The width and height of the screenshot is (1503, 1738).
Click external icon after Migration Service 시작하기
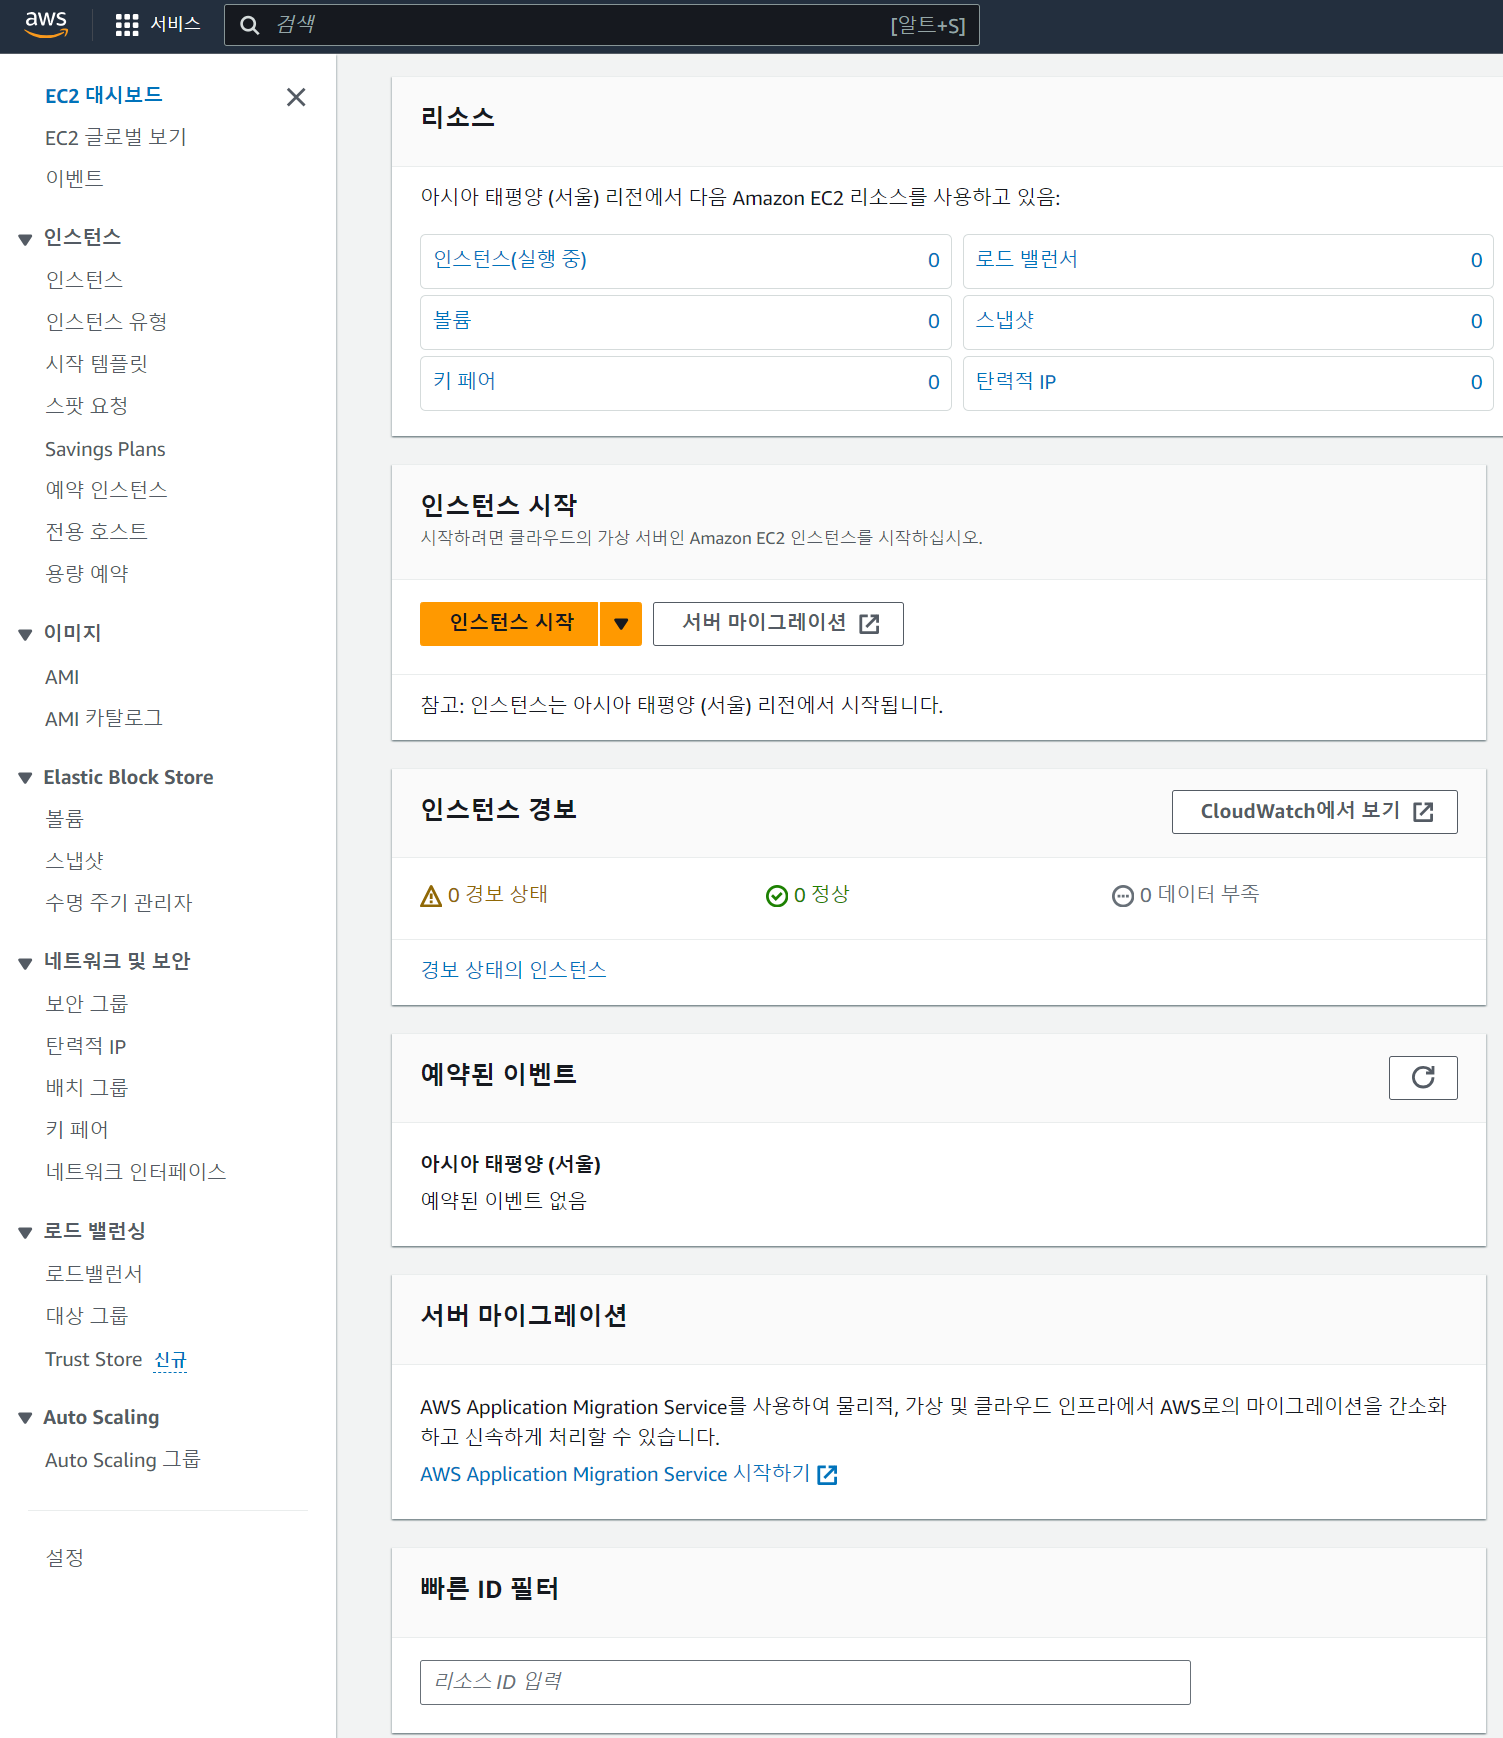[x=827, y=1475]
